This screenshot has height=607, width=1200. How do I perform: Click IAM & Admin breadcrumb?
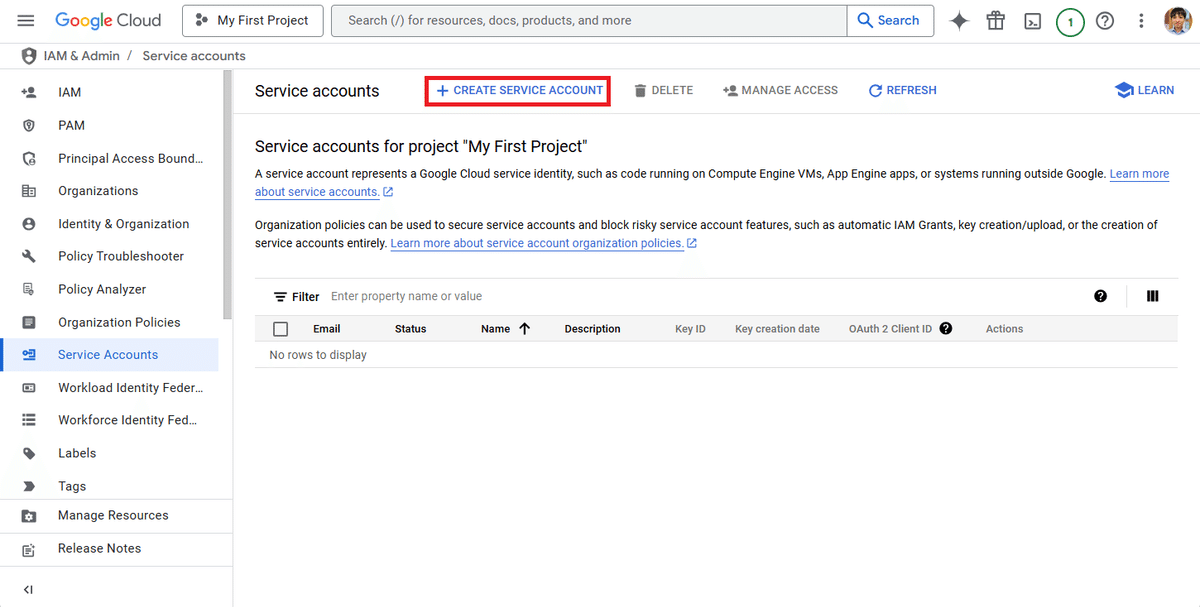click(x=81, y=56)
